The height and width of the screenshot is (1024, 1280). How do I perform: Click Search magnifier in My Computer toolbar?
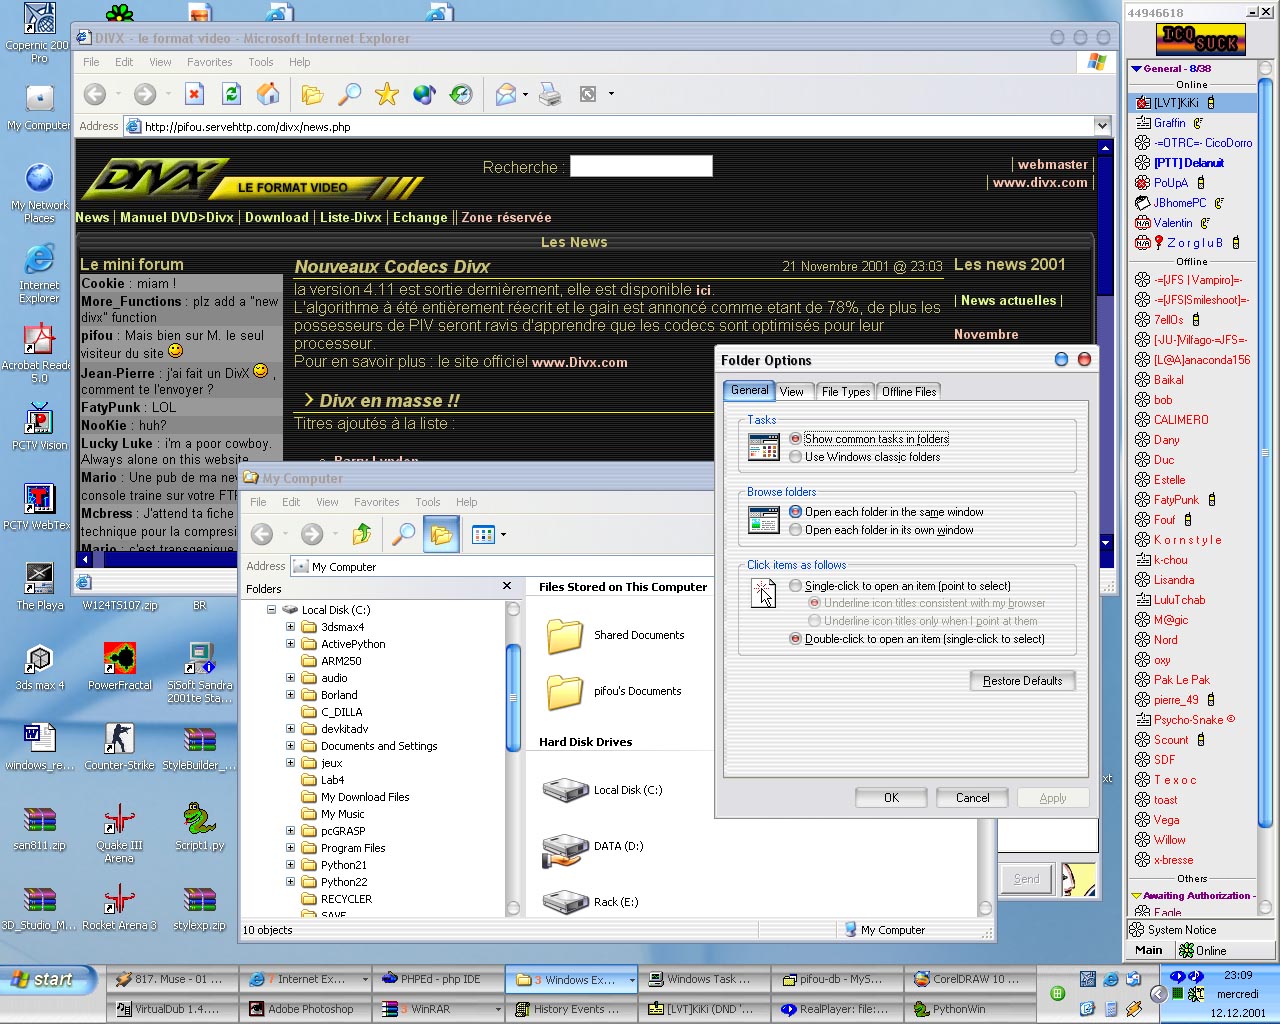(x=403, y=534)
